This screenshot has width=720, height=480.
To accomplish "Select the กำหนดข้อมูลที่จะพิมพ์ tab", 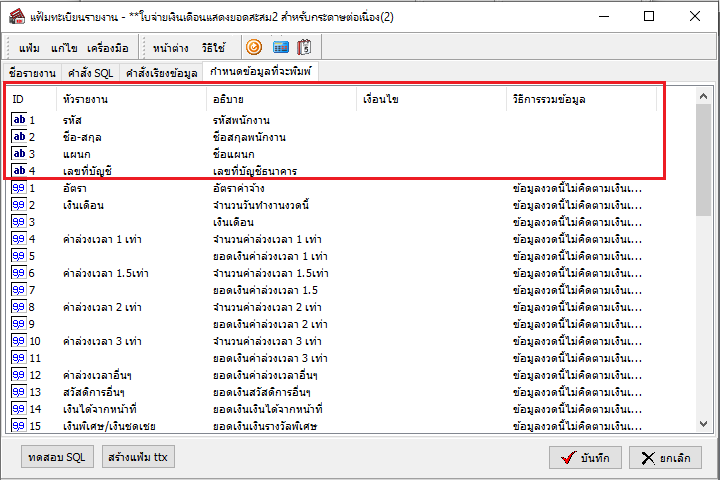I will 260,71.
